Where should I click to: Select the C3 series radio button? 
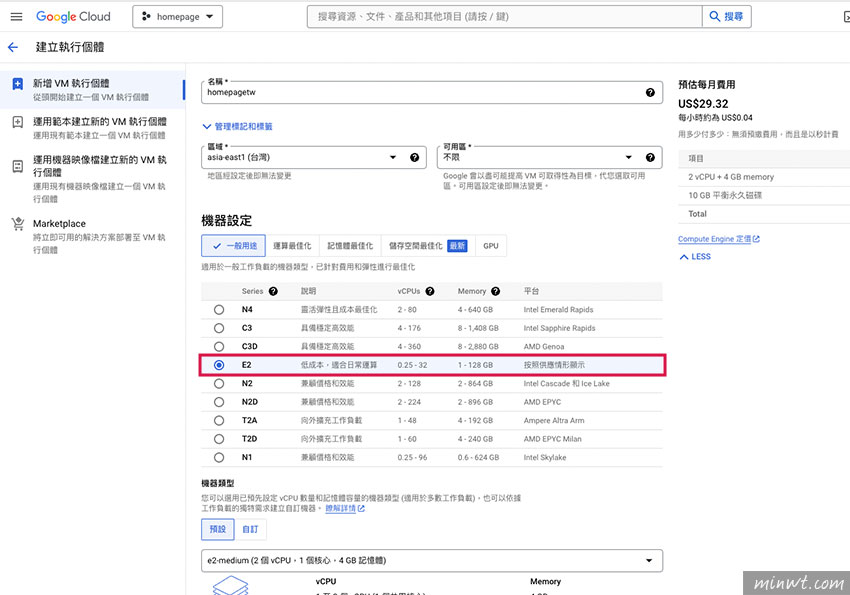click(x=219, y=328)
